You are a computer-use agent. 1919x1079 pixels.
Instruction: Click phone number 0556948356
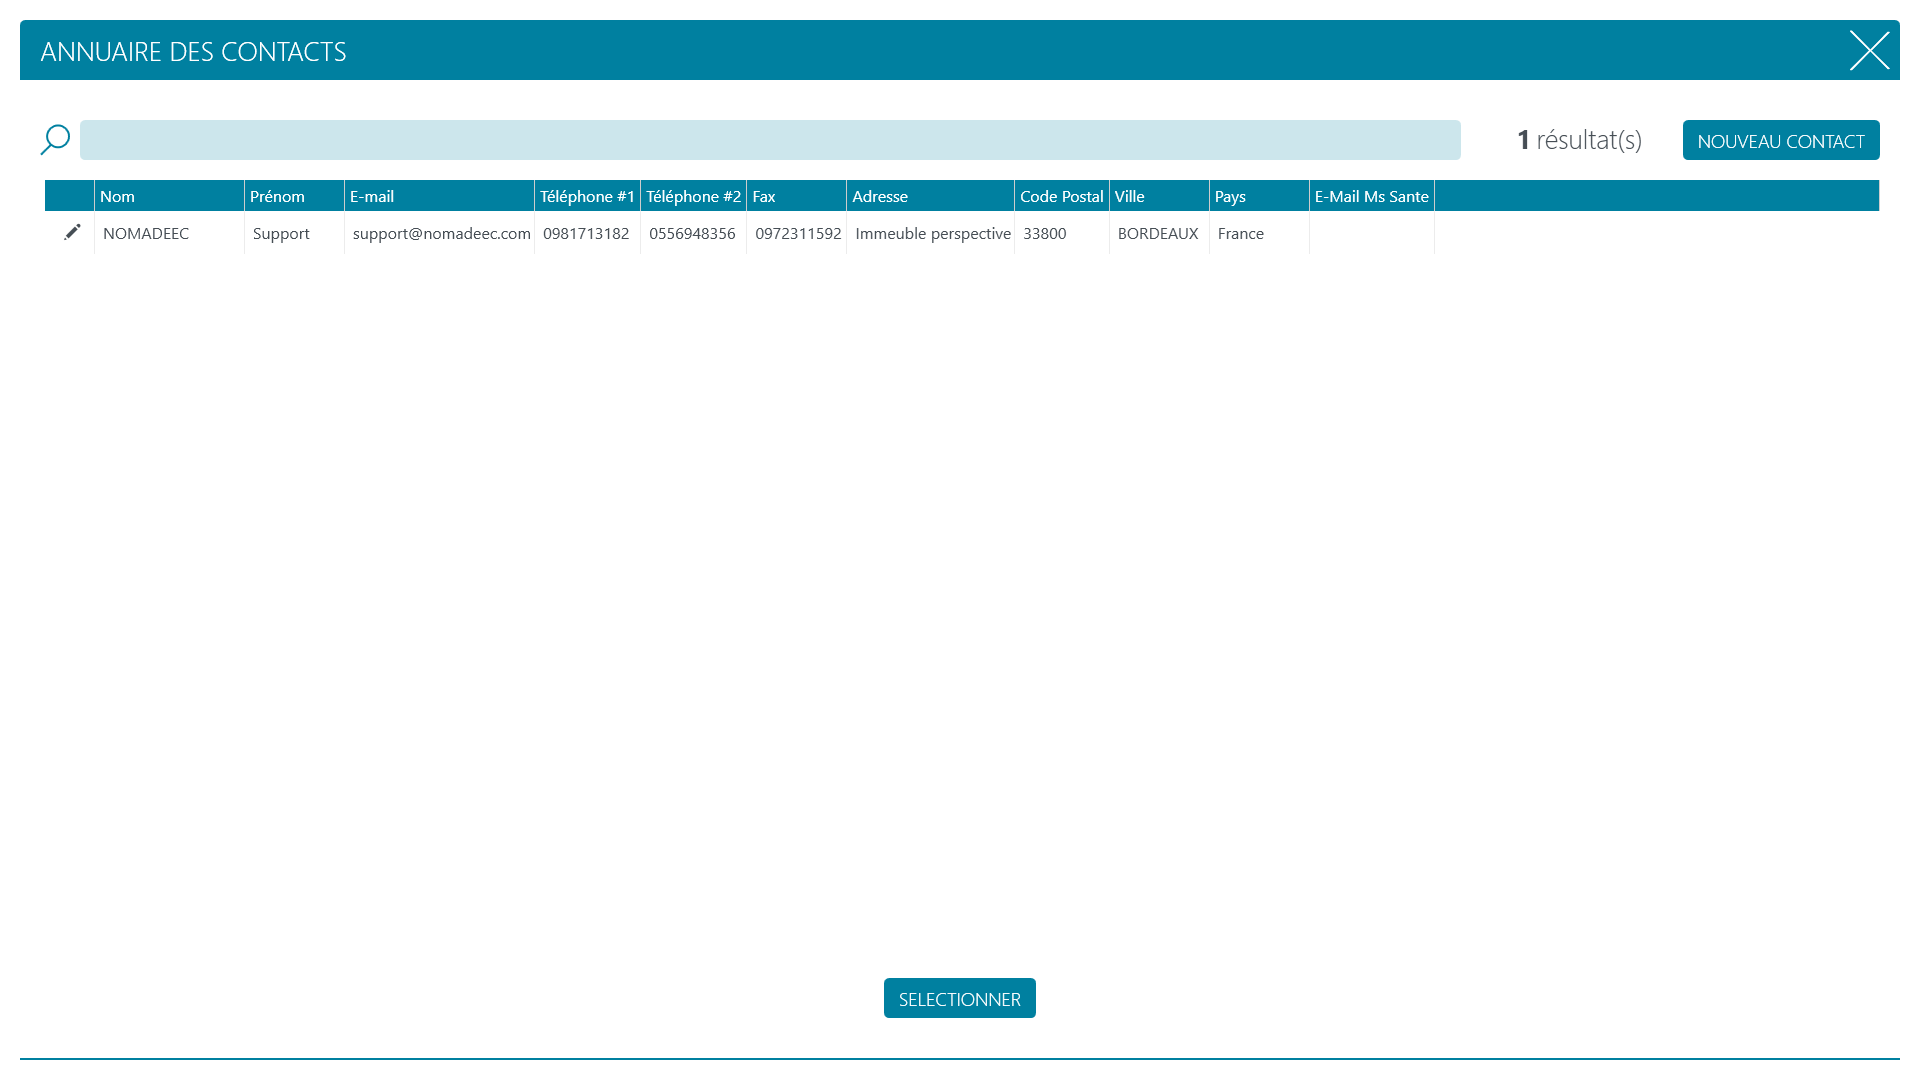(693, 233)
